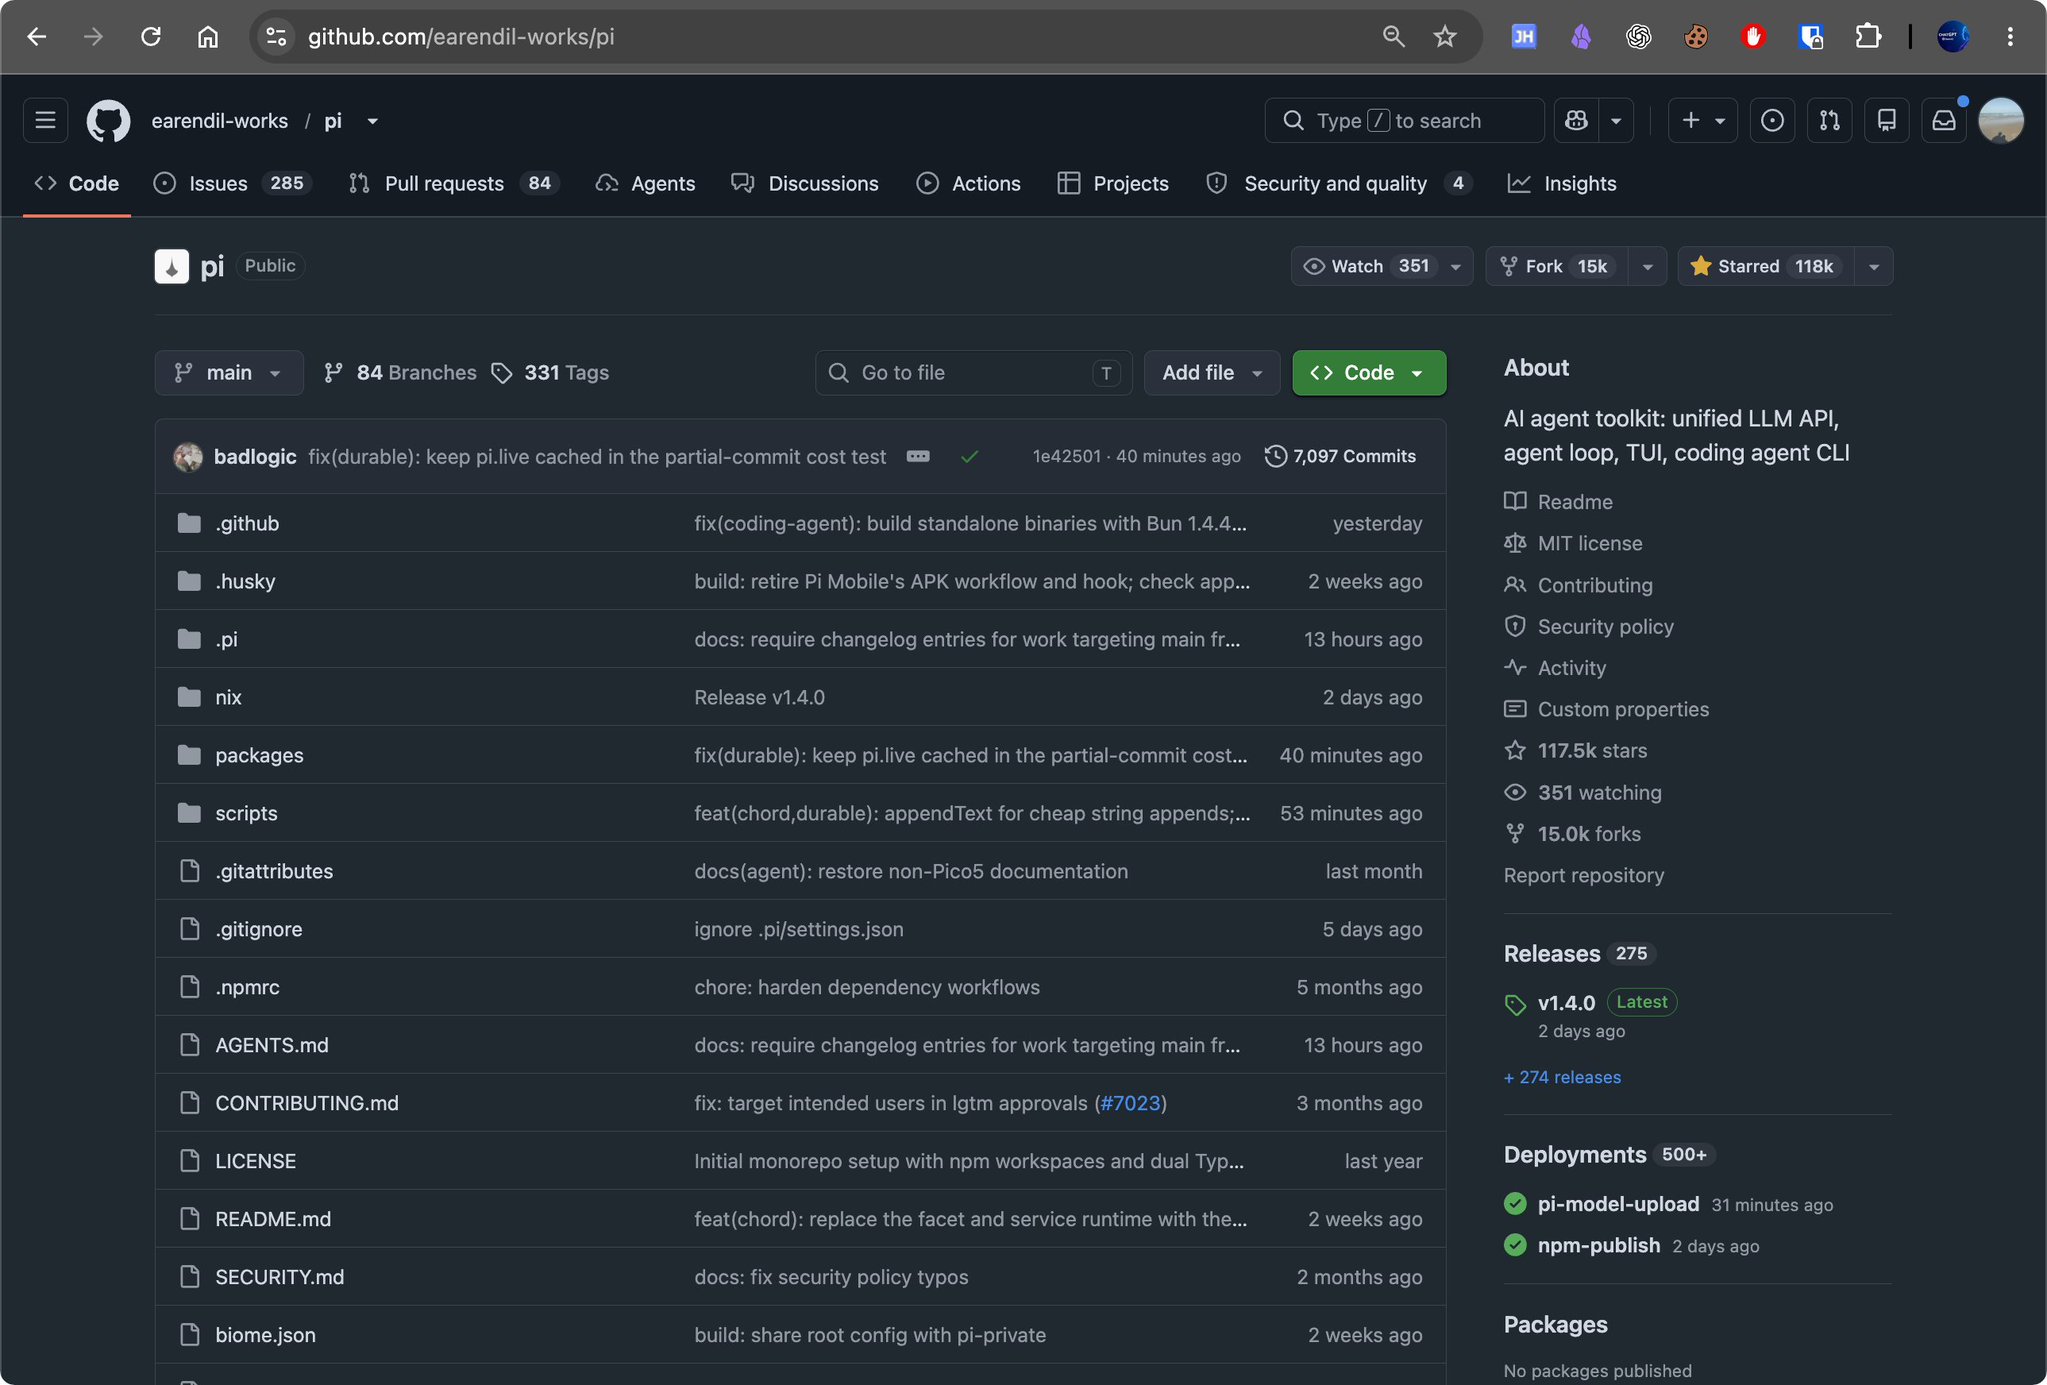The height and width of the screenshot is (1385, 2047).
Task: Click the badlogic author avatar
Action: (188, 457)
